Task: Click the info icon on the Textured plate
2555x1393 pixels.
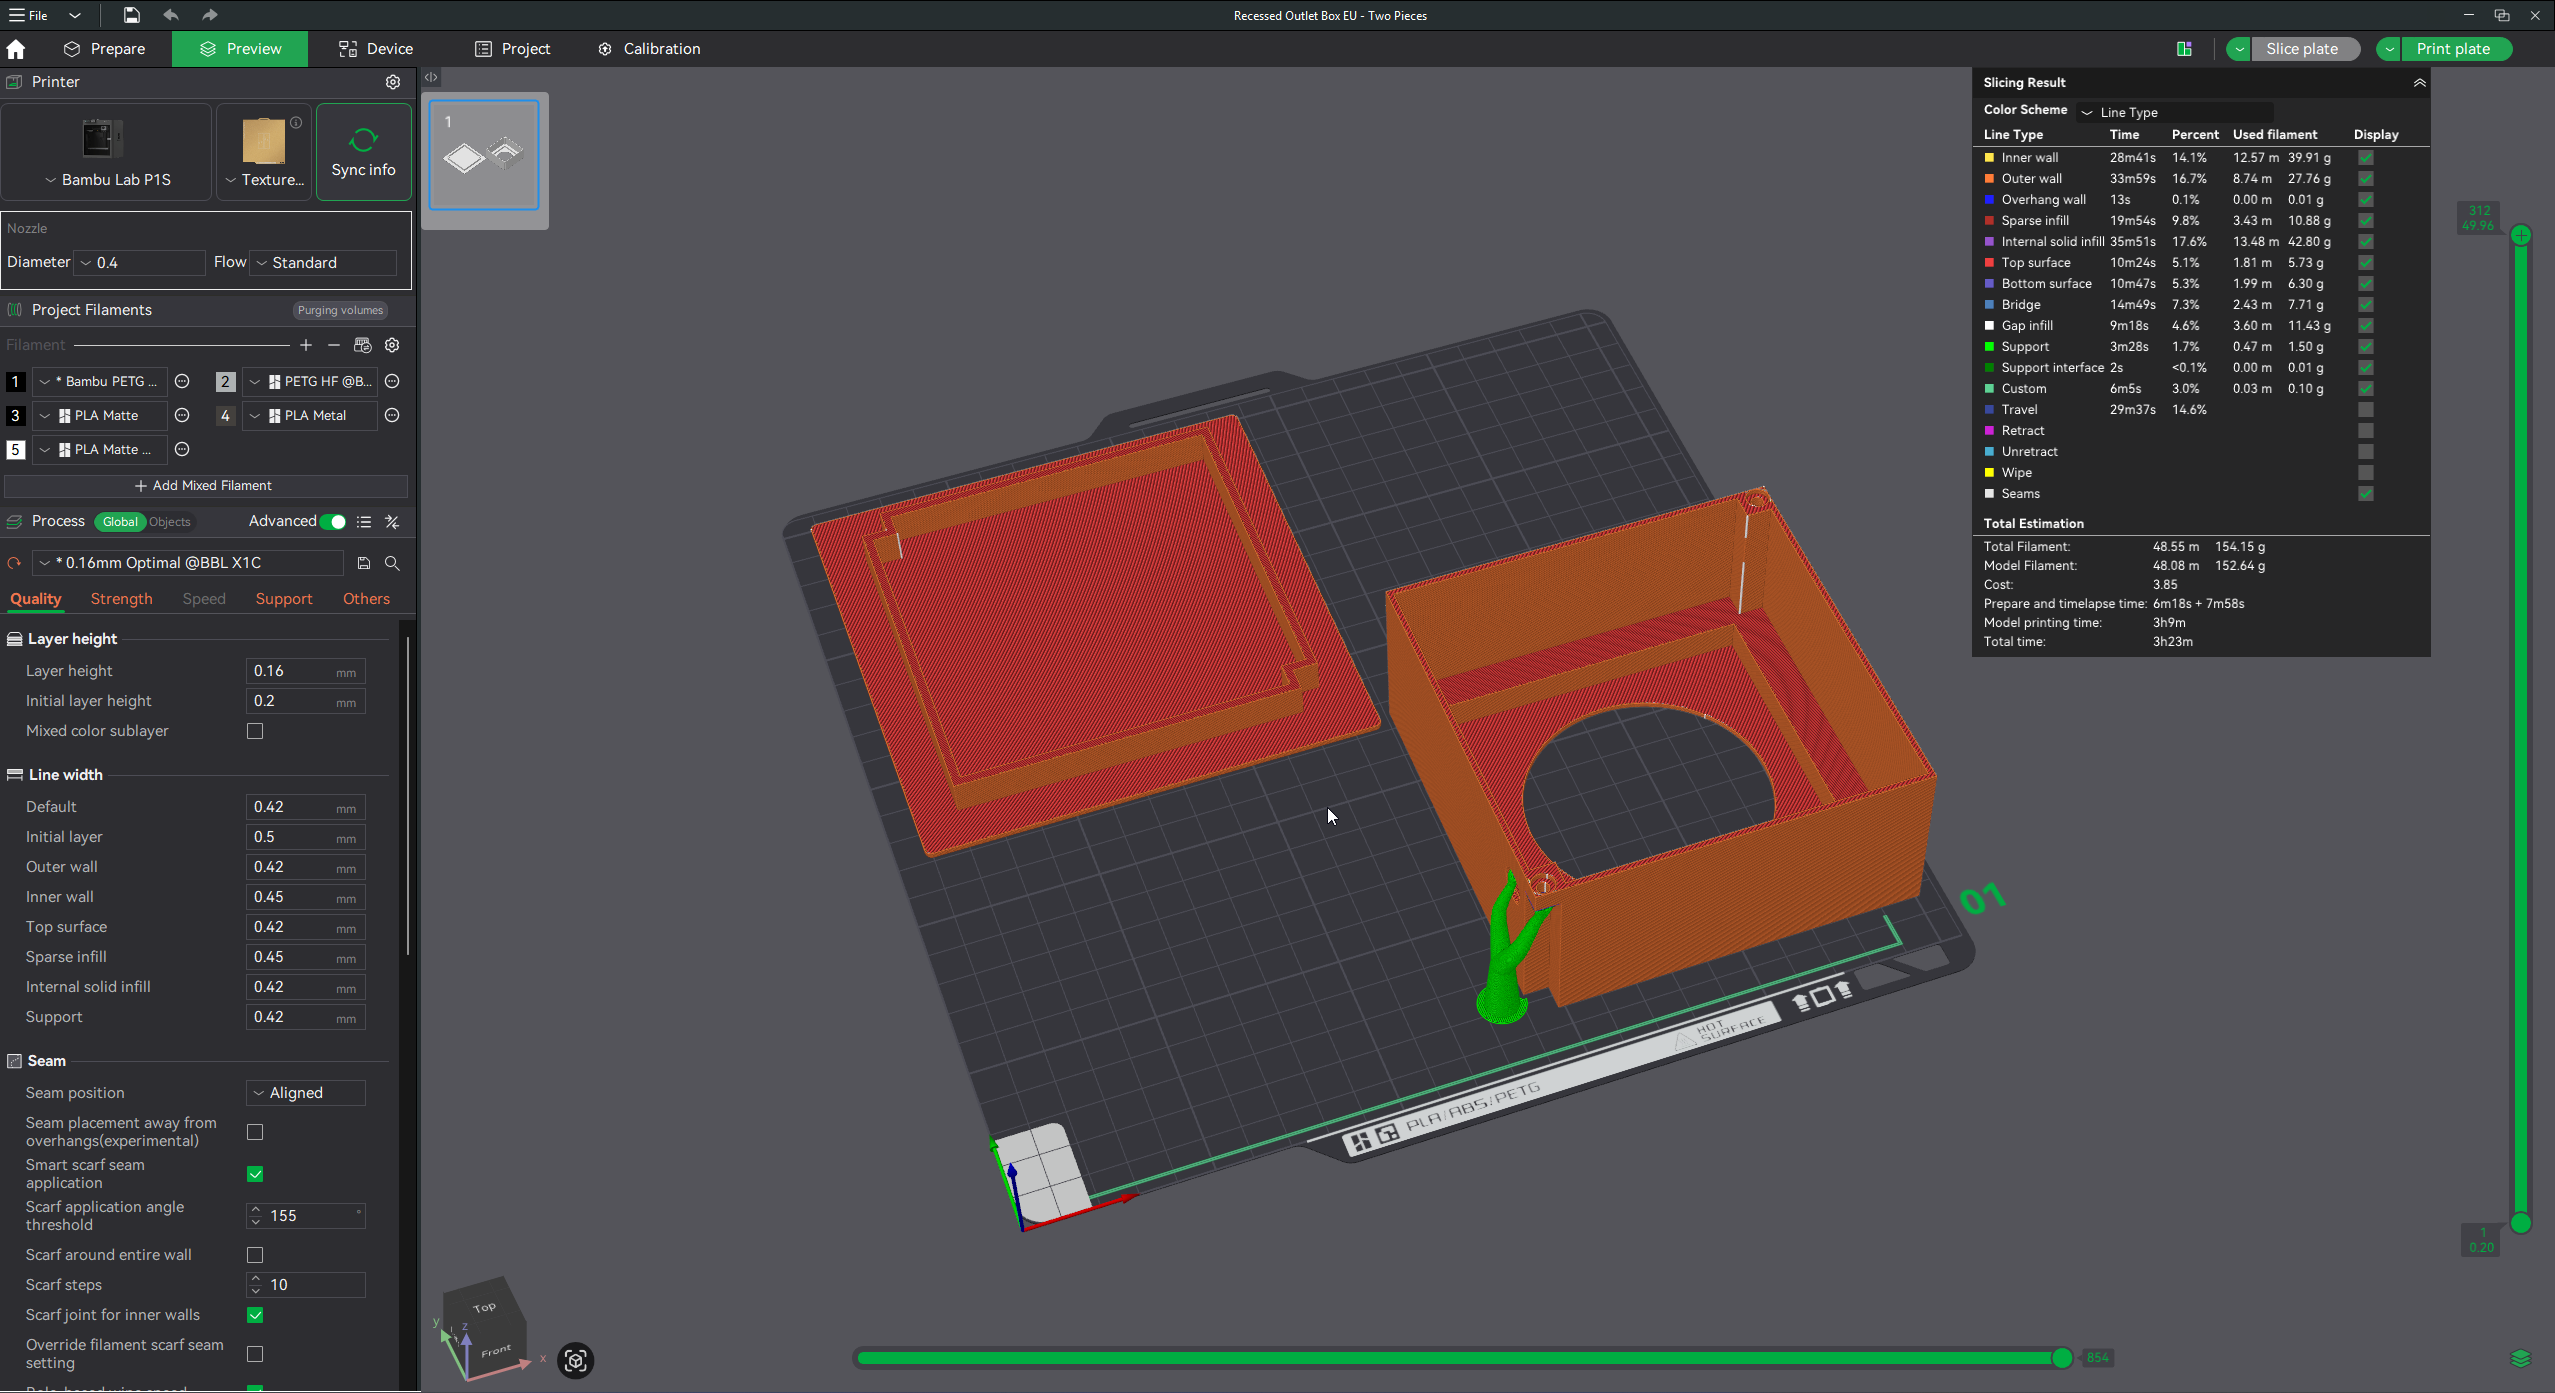Action: (x=296, y=123)
